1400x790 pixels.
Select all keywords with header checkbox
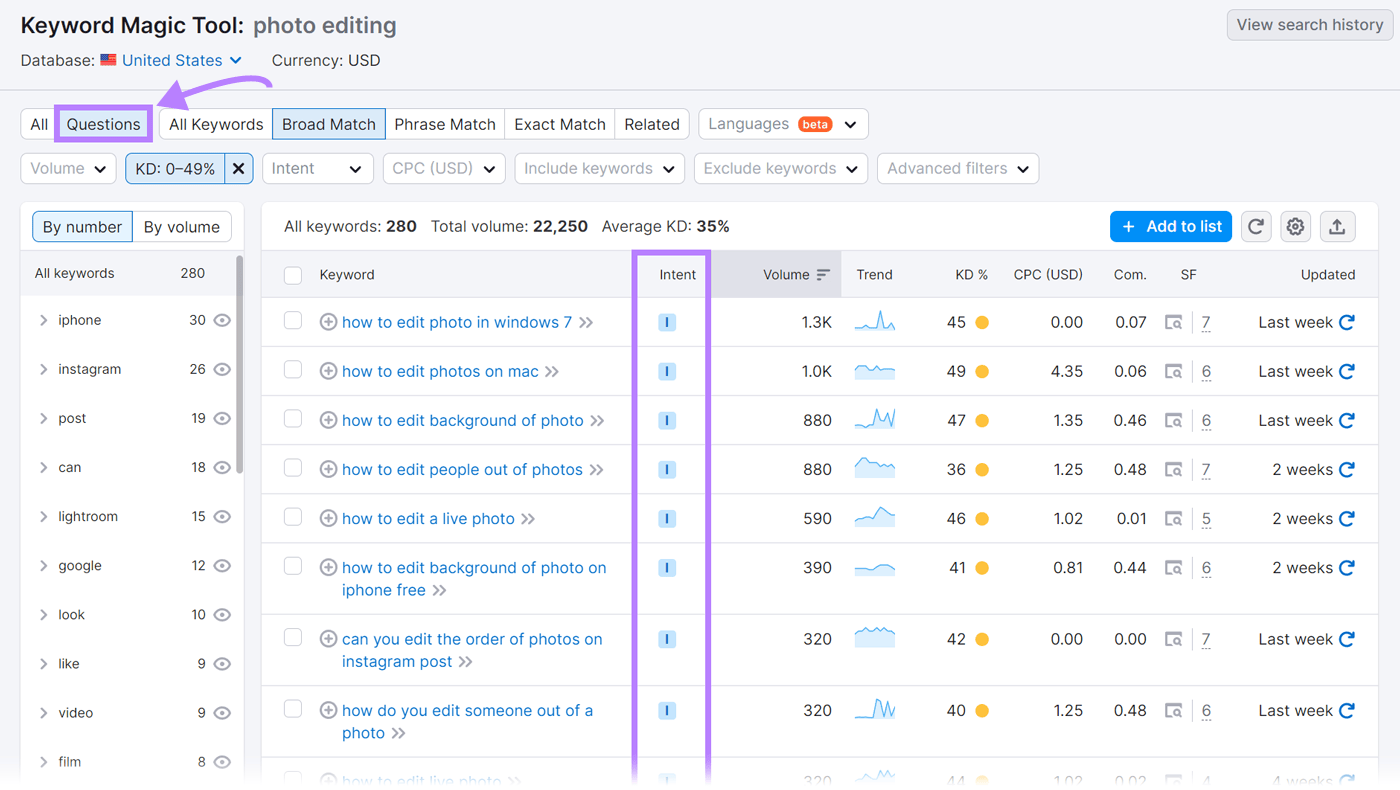pos(293,274)
